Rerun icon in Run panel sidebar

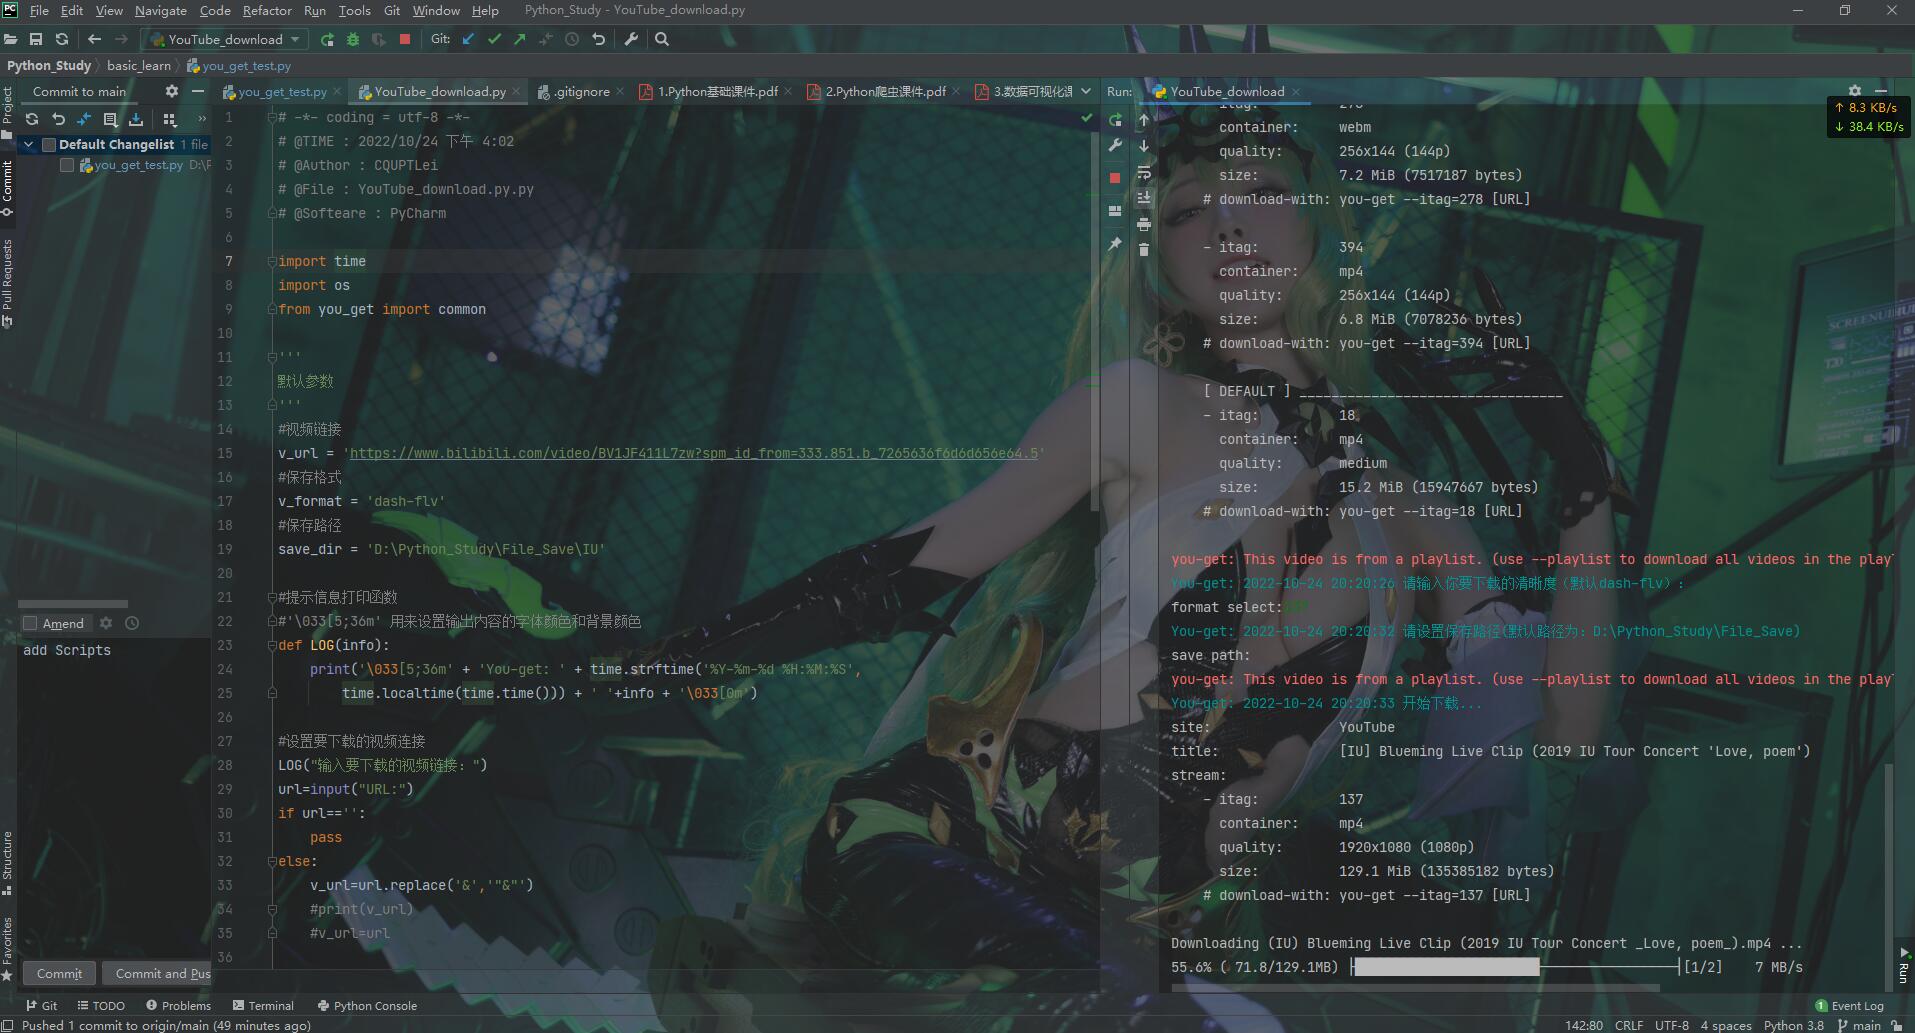pyautogui.click(x=1115, y=120)
